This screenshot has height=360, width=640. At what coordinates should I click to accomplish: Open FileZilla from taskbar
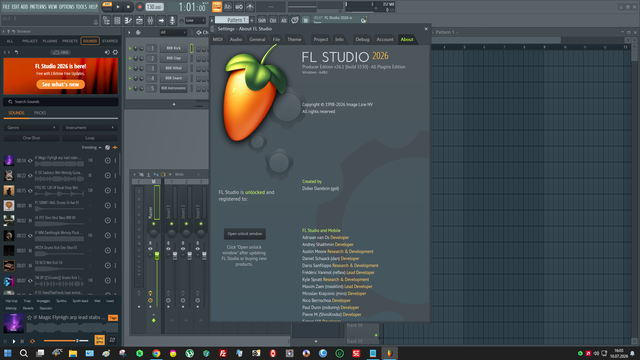pos(223,353)
